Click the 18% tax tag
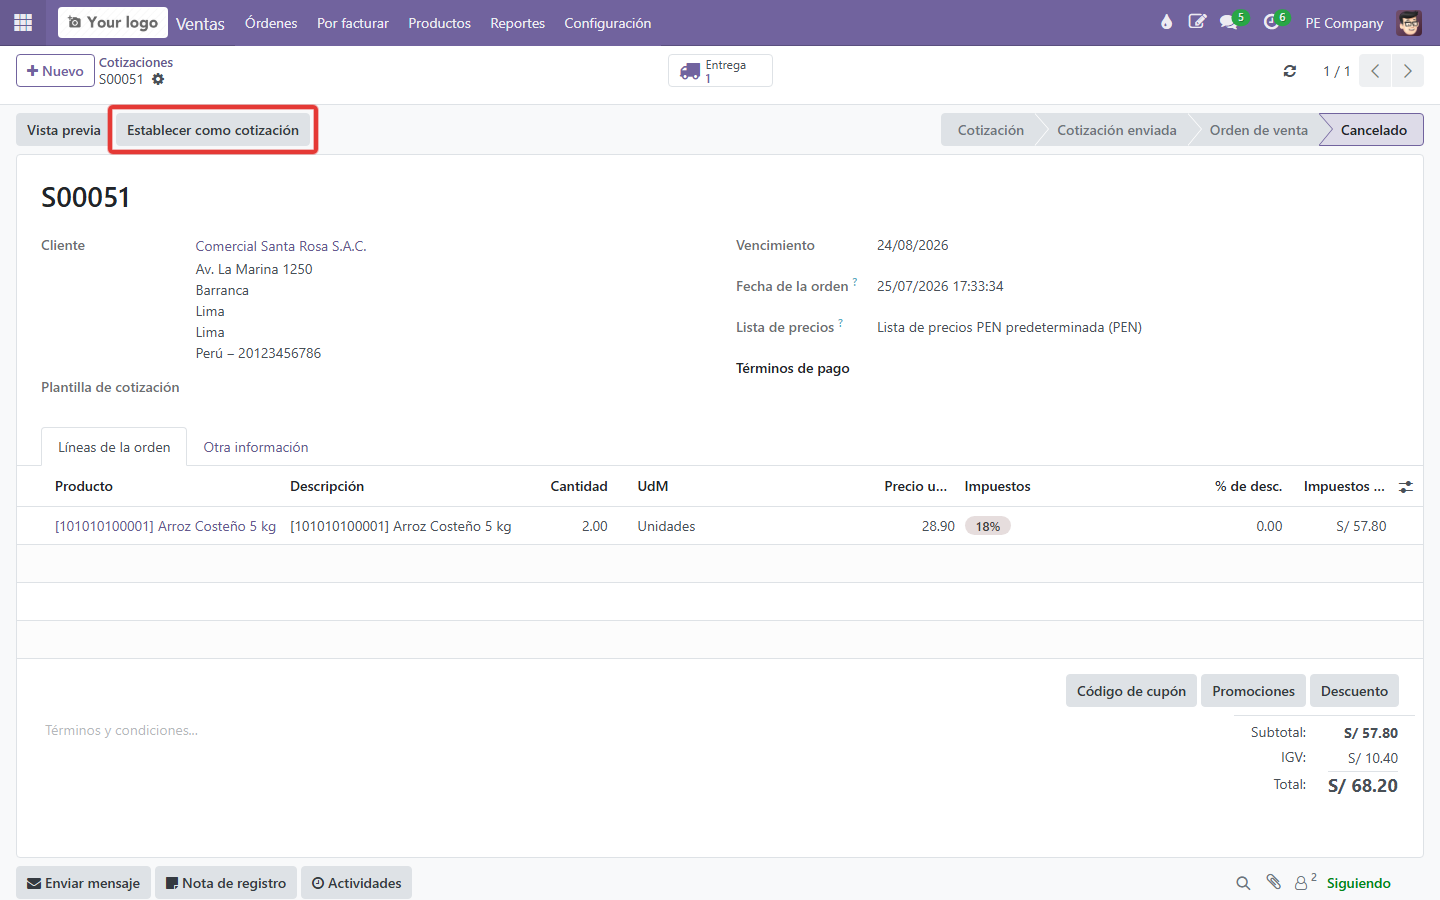The height and width of the screenshot is (900, 1440). click(988, 526)
